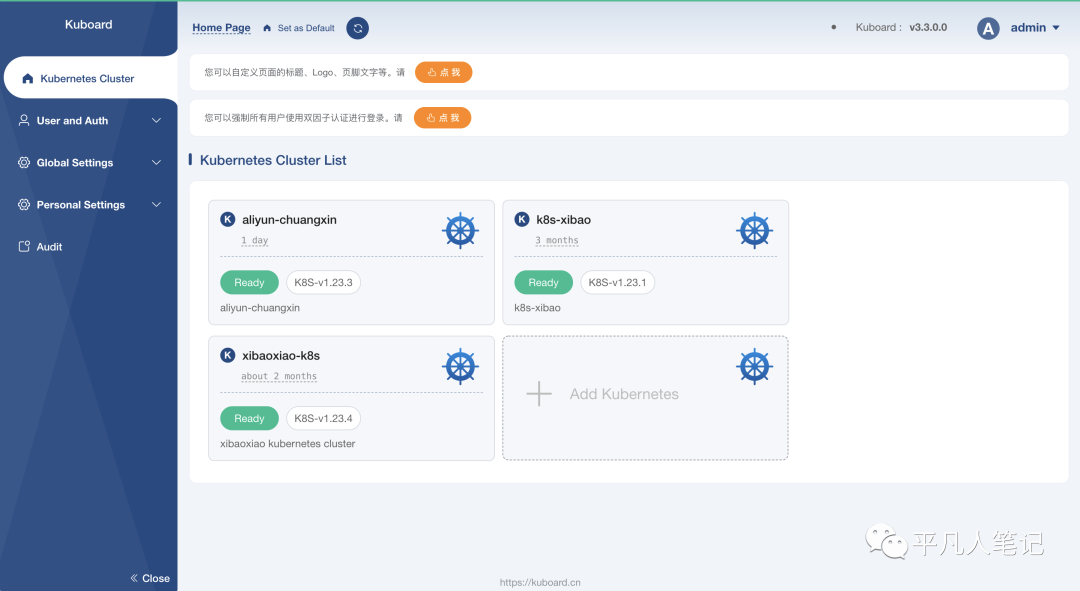The image size is (1080, 591).
Task: Select Kubernetes Cluster in the sidebar
Action: tap(90, 79)
